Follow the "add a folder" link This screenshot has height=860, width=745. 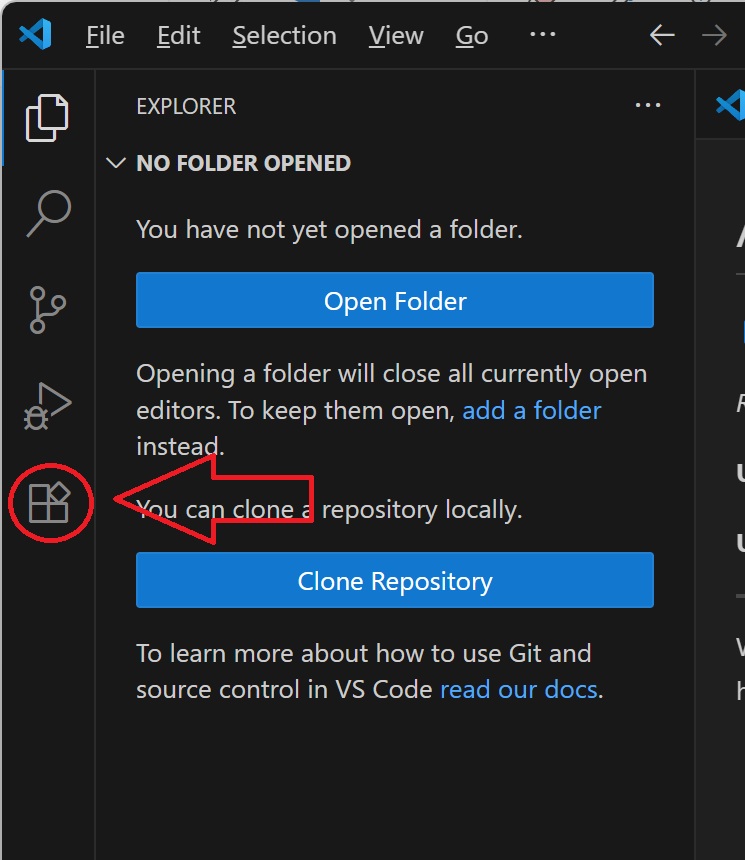pyautogui.click(x=531, y=410)
